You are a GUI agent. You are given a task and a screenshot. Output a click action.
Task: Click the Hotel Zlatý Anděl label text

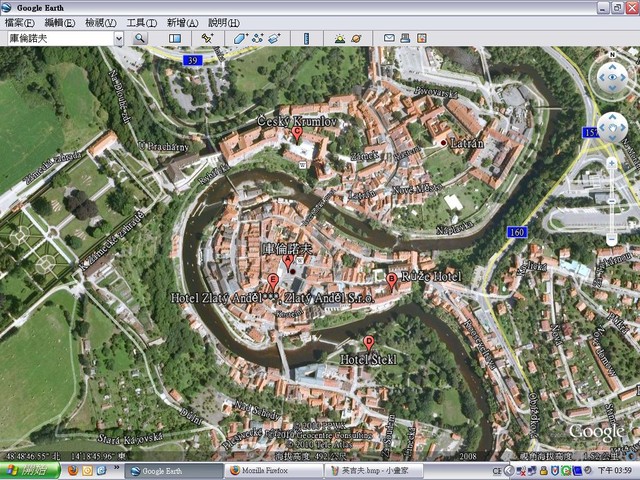[x=272, y=298]
